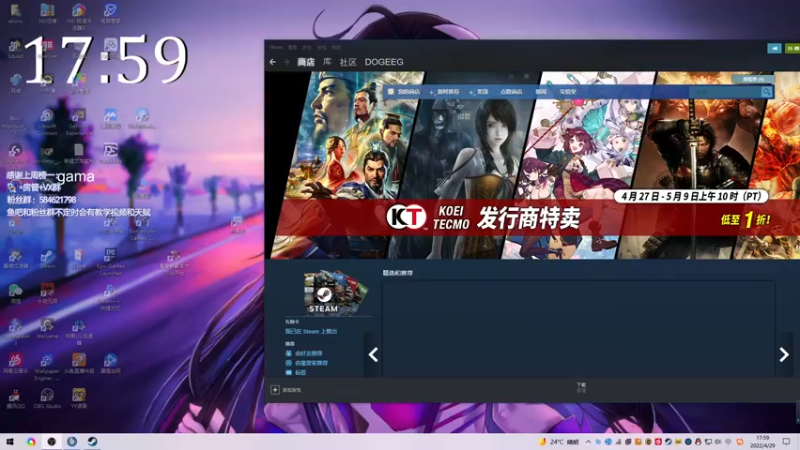This screenshot has width=800, height=450.
Task: Click the Steam gift card image
Action: 335,291
